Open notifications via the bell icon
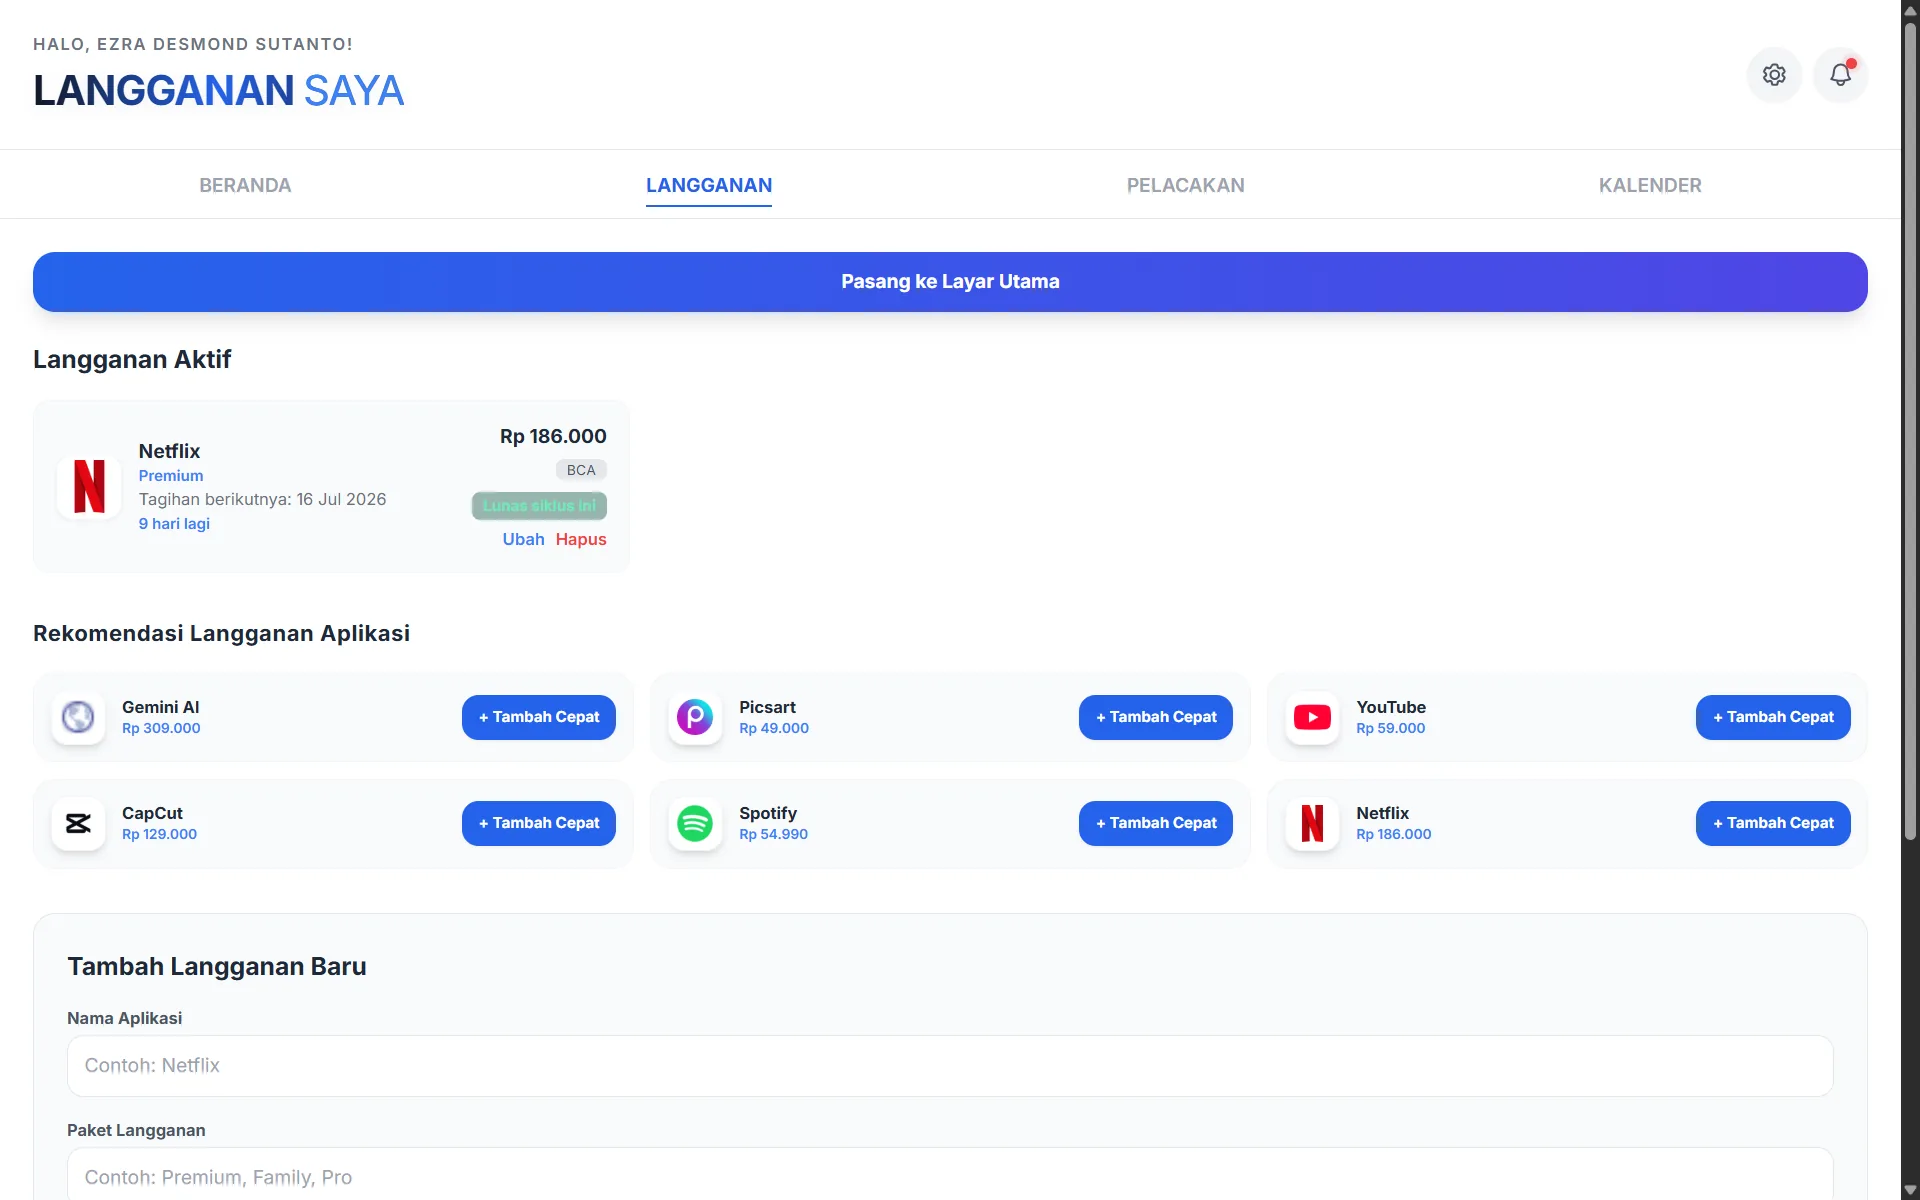Image resolution: width=1920 pixels, height=1200 pixels. pos(1840,75)
